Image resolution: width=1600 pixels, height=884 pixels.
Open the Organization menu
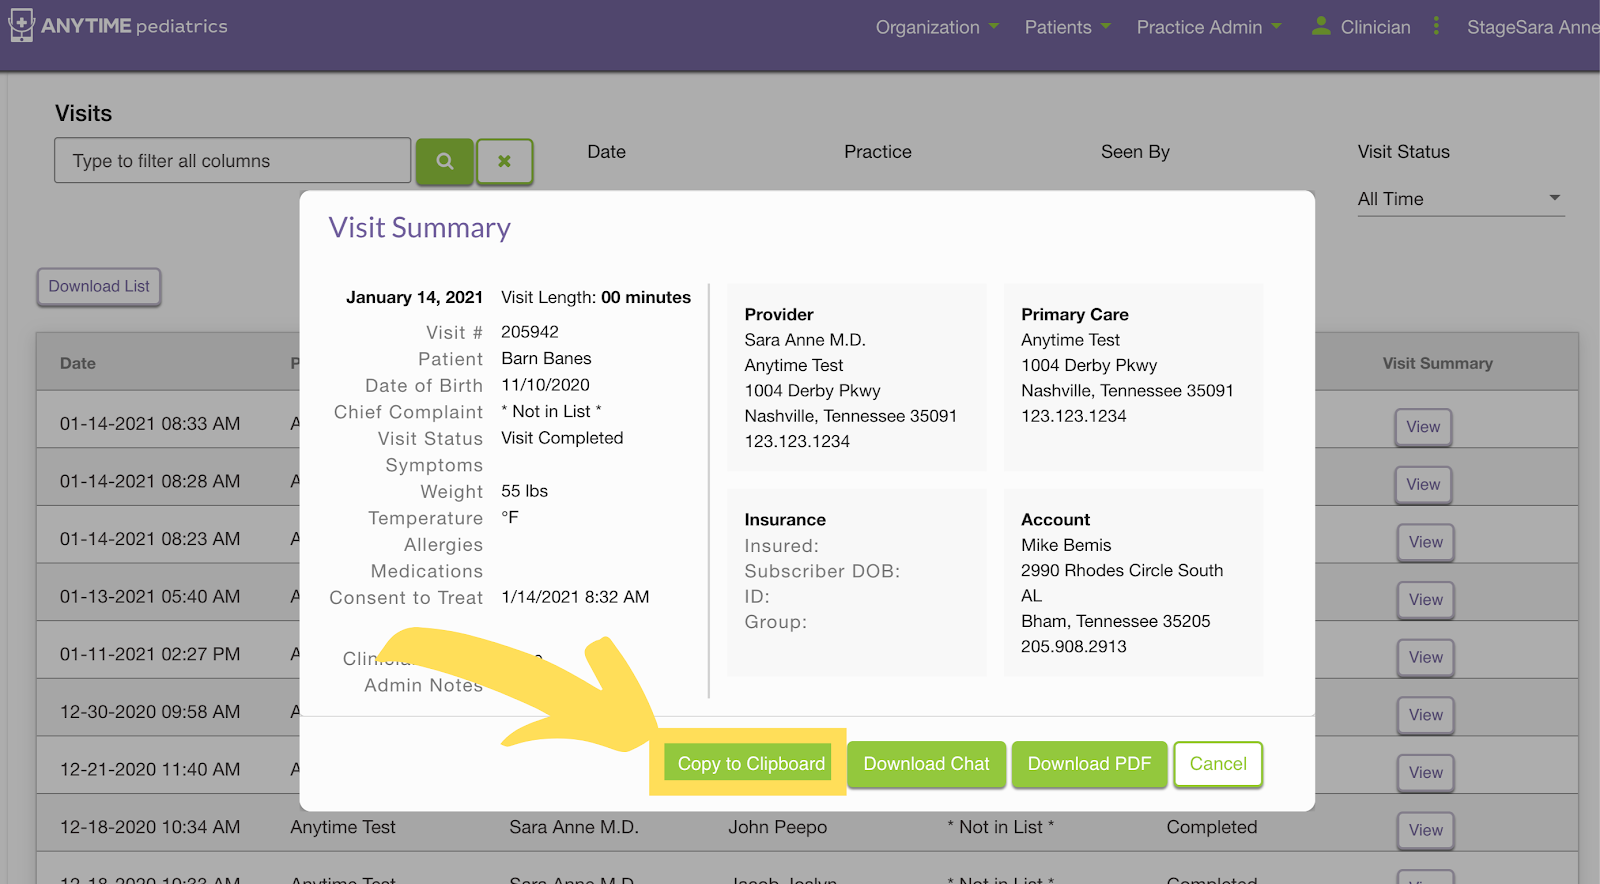937,27
